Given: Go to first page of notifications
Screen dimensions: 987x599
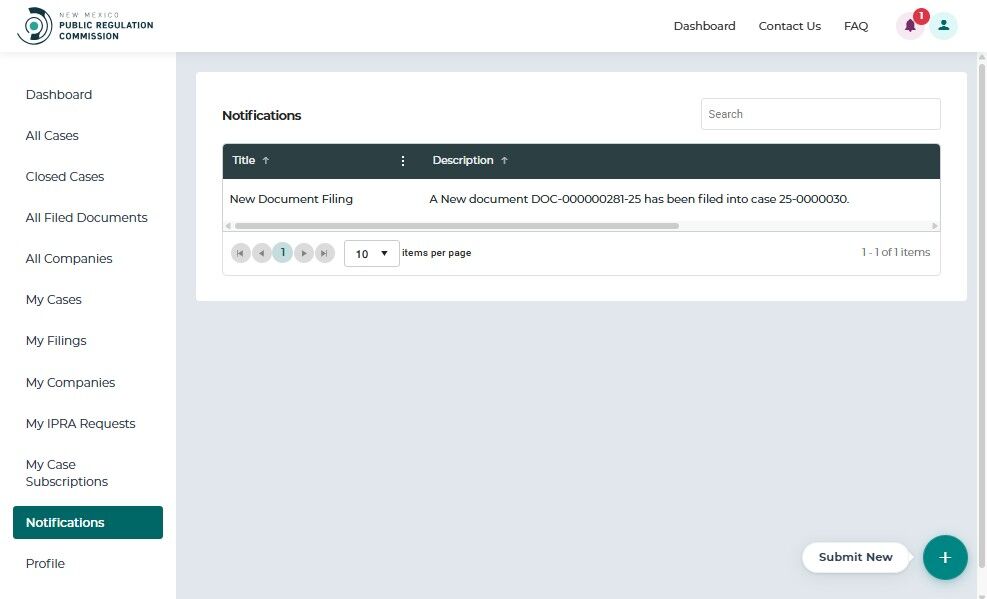Looking at the screenshot, I should pyautogui.click(x=240, y=253).
